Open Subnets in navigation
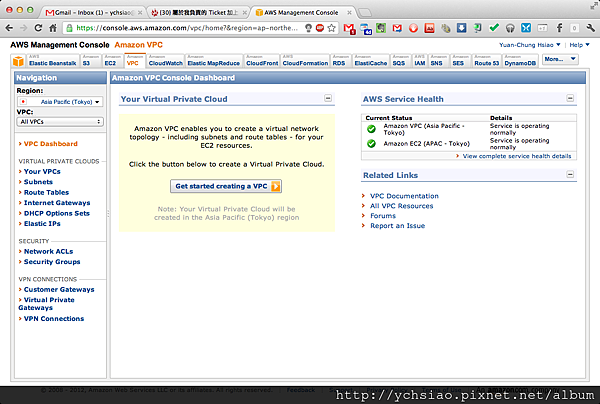 tap(38, 182)
